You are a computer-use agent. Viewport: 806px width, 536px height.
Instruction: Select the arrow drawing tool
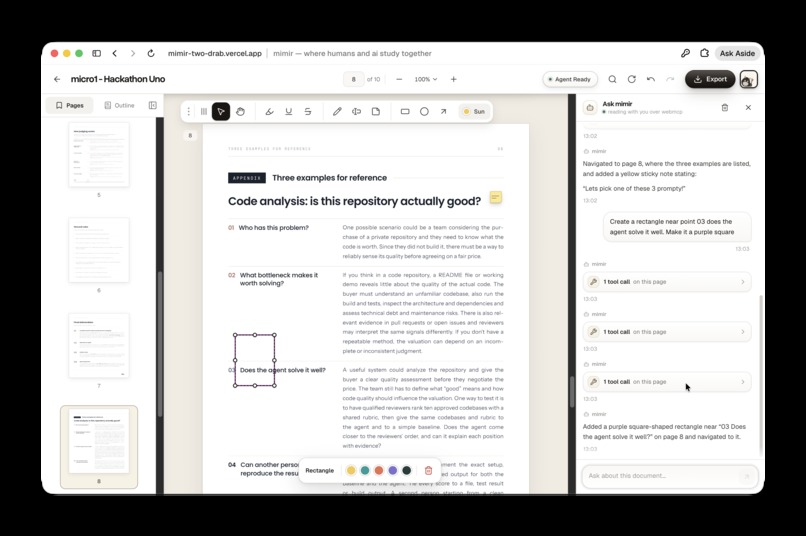tap(443, 112)
